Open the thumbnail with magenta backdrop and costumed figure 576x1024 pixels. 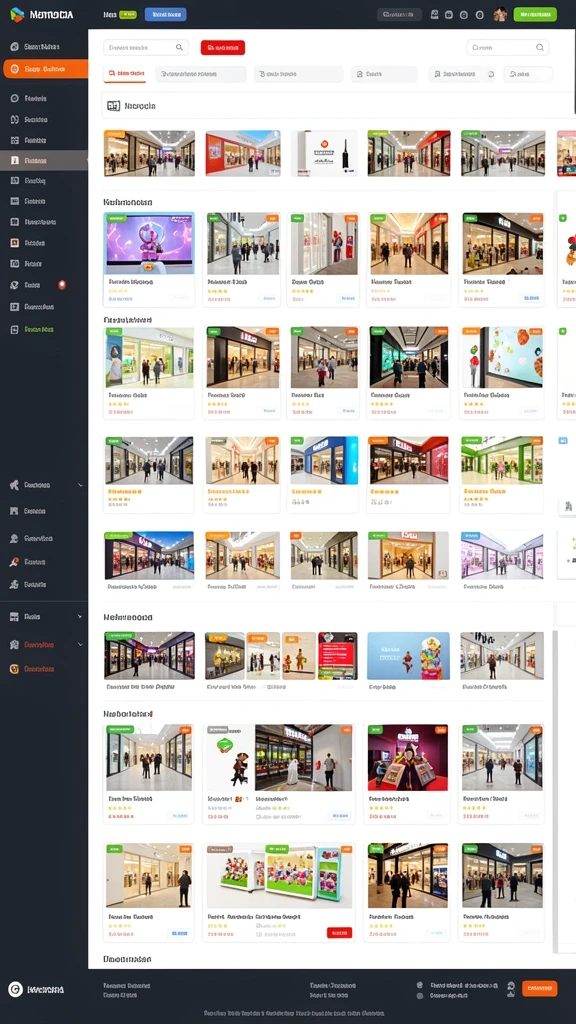408,758
